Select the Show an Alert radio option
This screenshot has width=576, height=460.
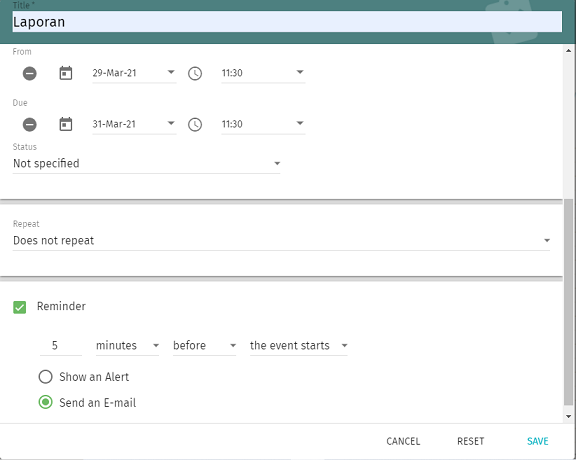[x=46, y=377]
